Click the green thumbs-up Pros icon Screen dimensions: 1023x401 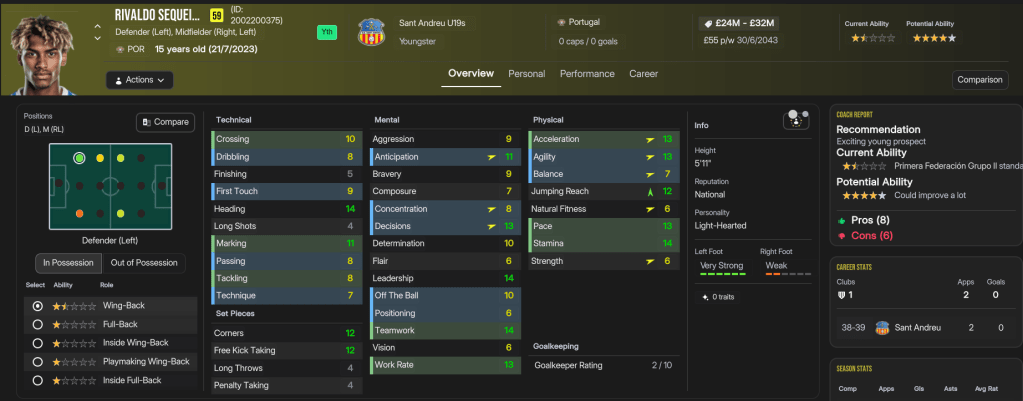(x=842, y=219)
